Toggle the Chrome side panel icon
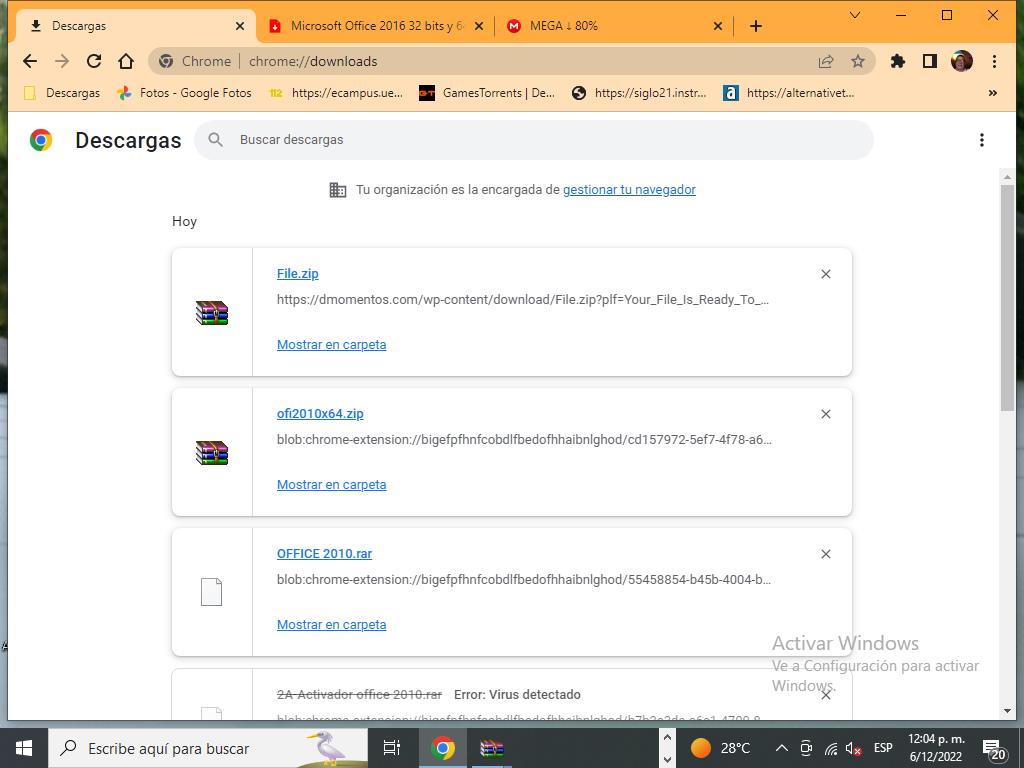 929,61
